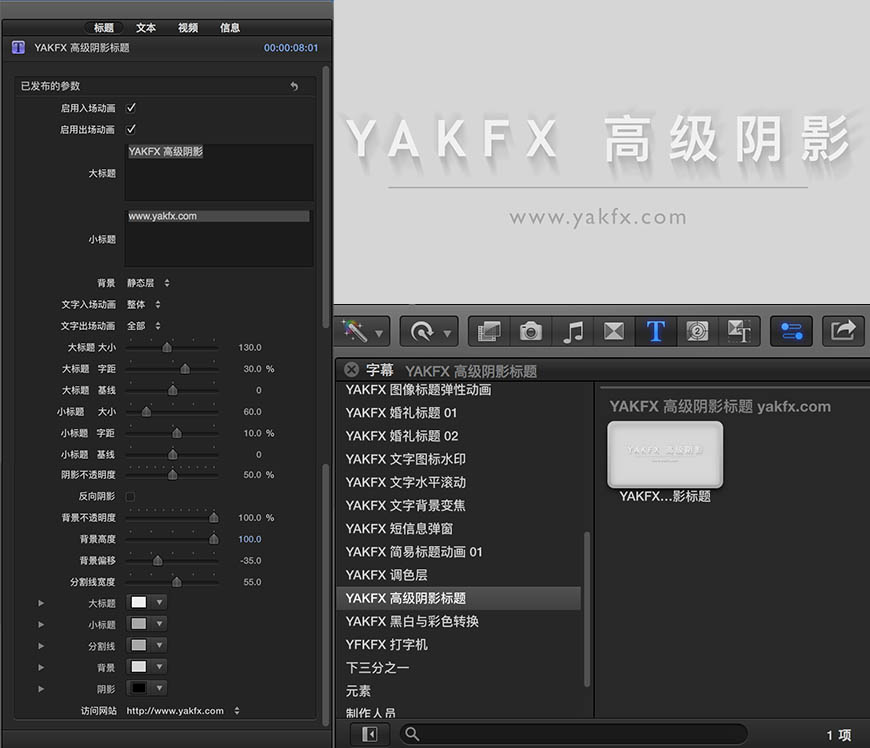This screenshot has height=748, width=870.
Task: Enable the 反向阴影 checkbox
Action: point(130,496)
